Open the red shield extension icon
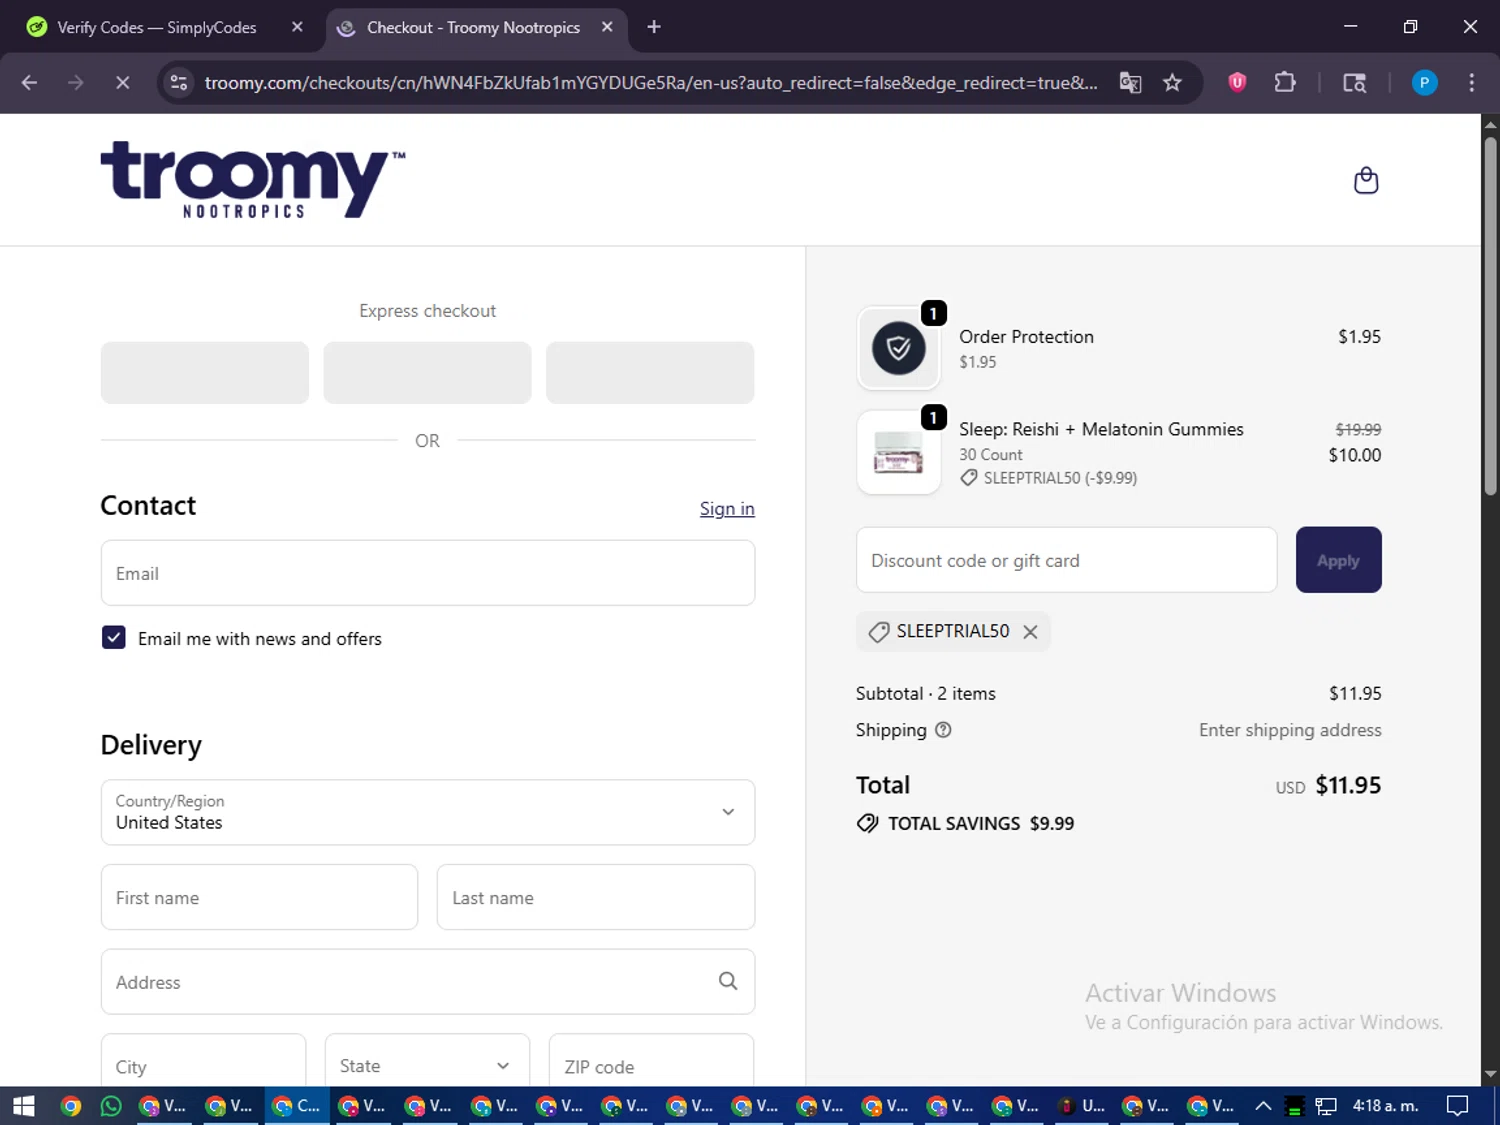The height and width of the screenshot is (1125, 1500). click(1237, 83)
